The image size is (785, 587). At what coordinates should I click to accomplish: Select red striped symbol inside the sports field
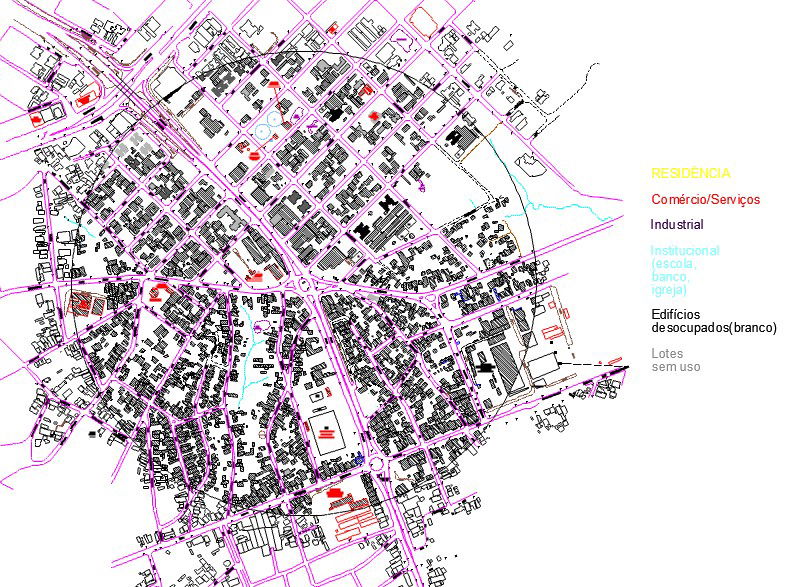(327, 434)
